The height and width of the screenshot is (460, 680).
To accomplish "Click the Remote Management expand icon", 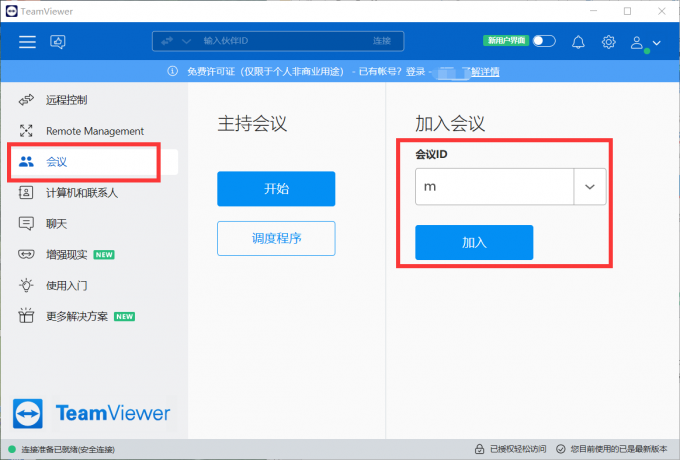I will [26, 131].
